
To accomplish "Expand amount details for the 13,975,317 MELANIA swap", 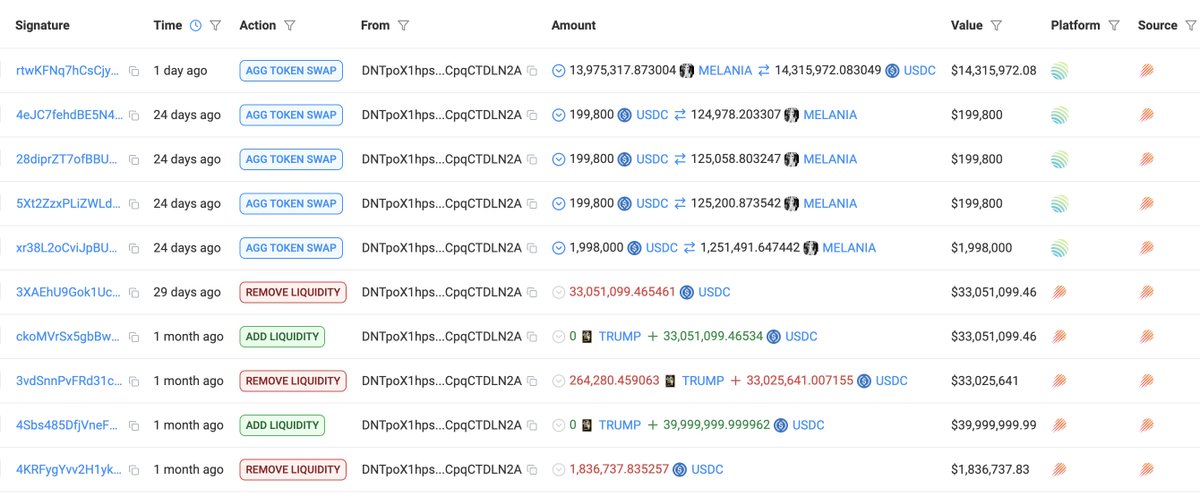I will point(559,71).
